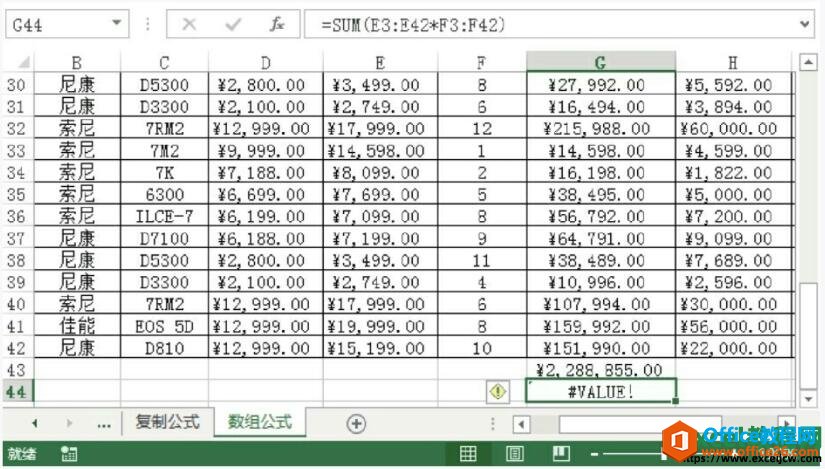The width and height of the screenshot is (825, 469).
Task: Select total cell ¥2,288,855.00
Action: [600, 370]
